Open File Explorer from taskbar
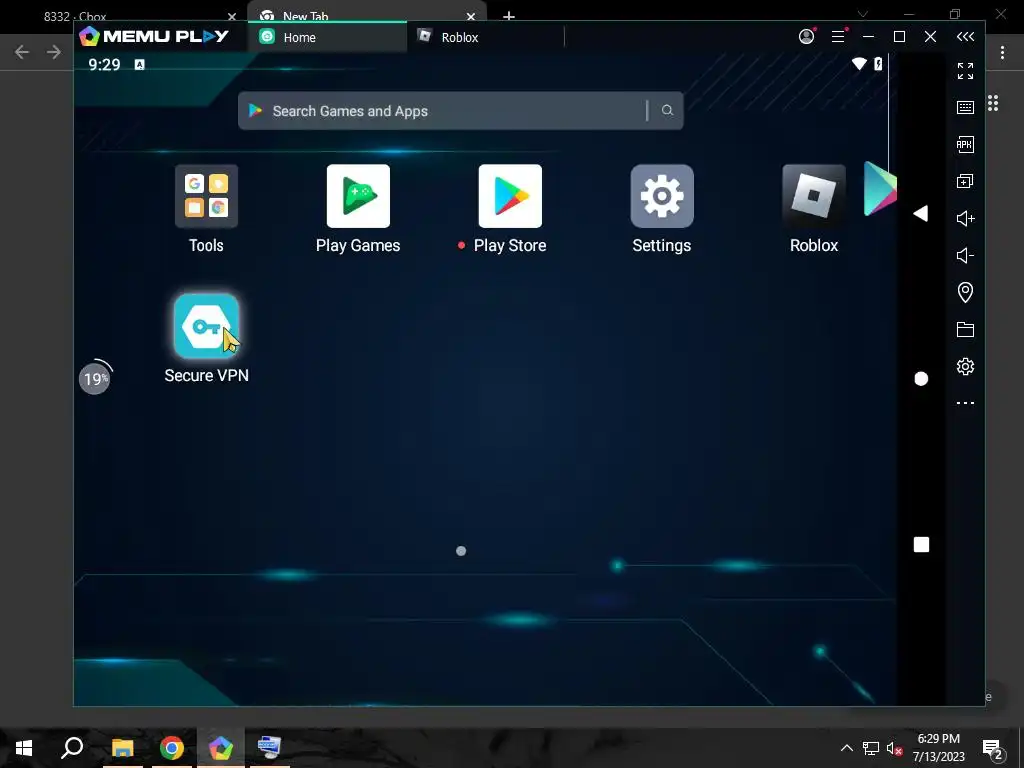1024x768 pixels. pyautogui.click(x=122, y=748)
